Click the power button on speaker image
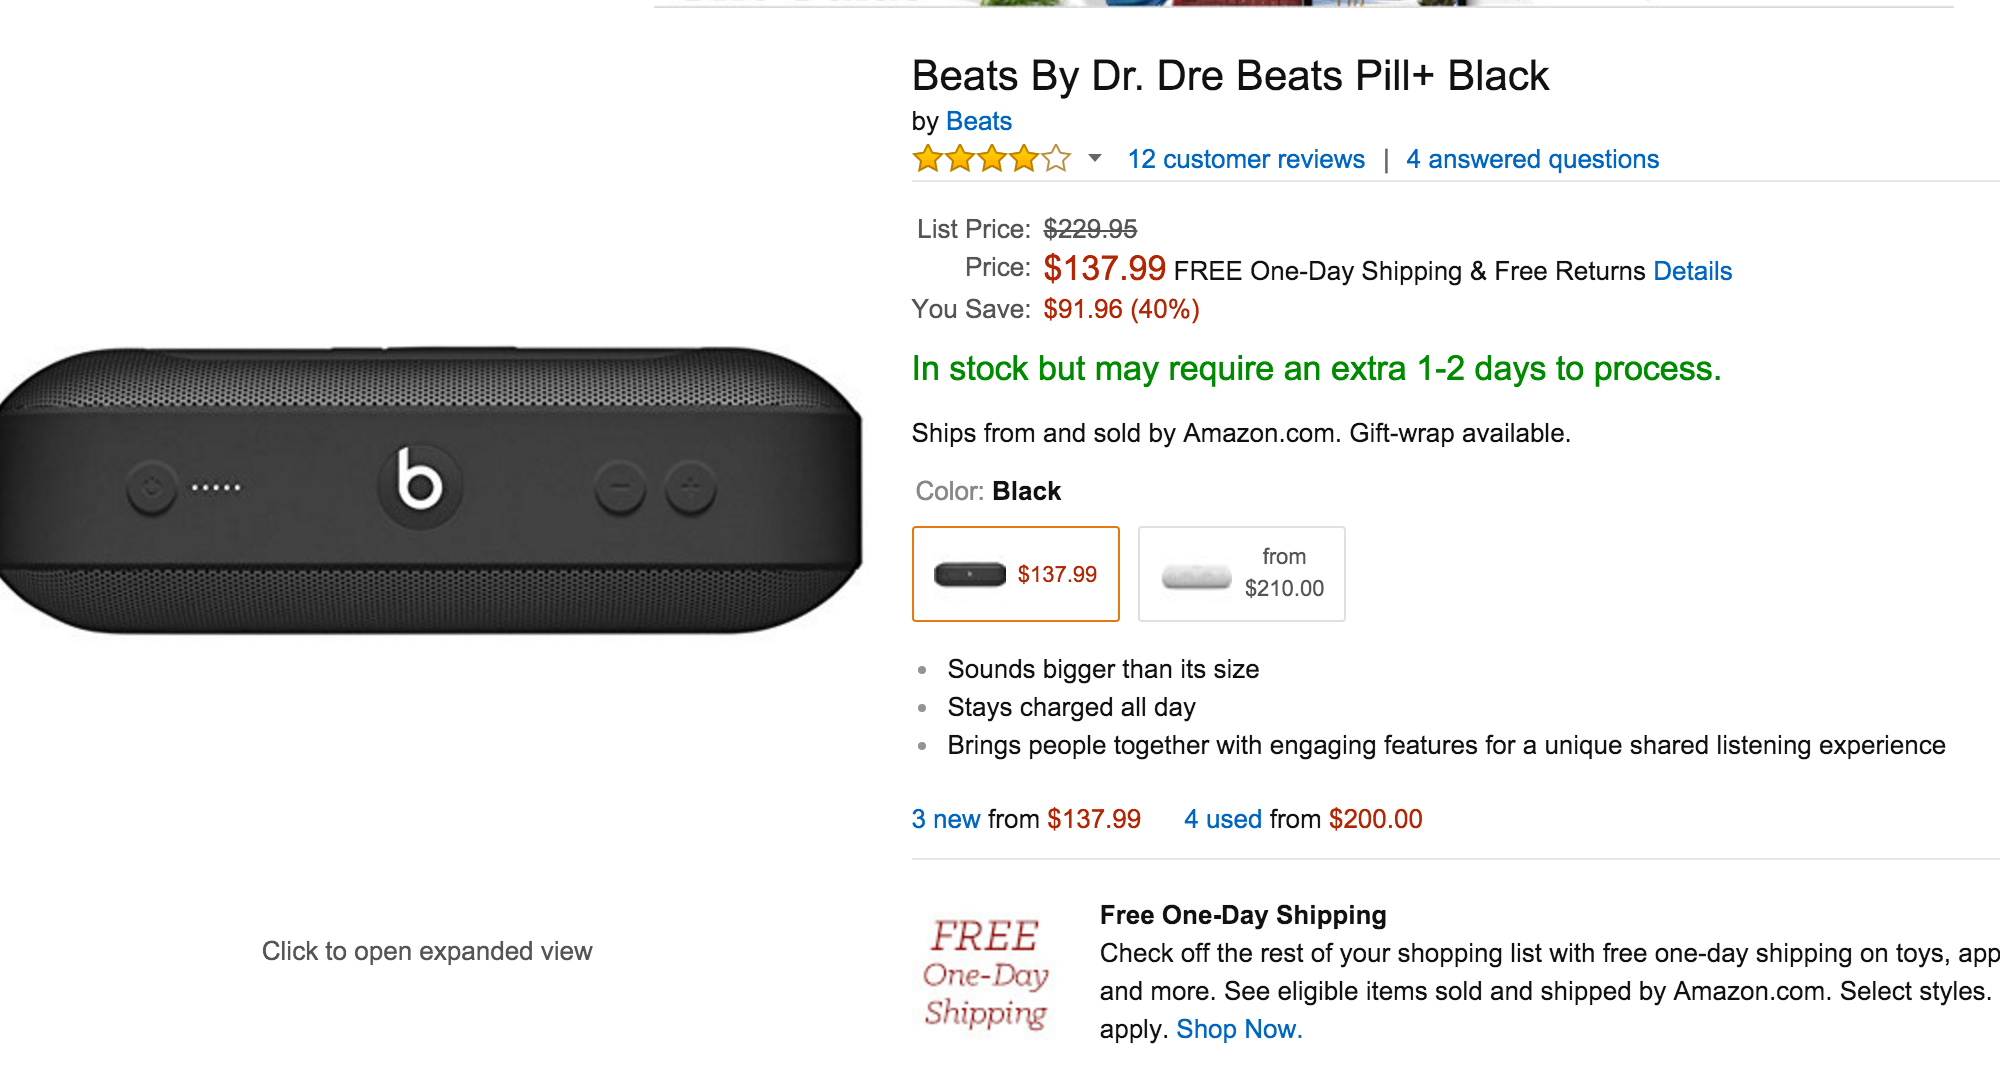The image size is (2000, 1070). click(x=152, y=488)
